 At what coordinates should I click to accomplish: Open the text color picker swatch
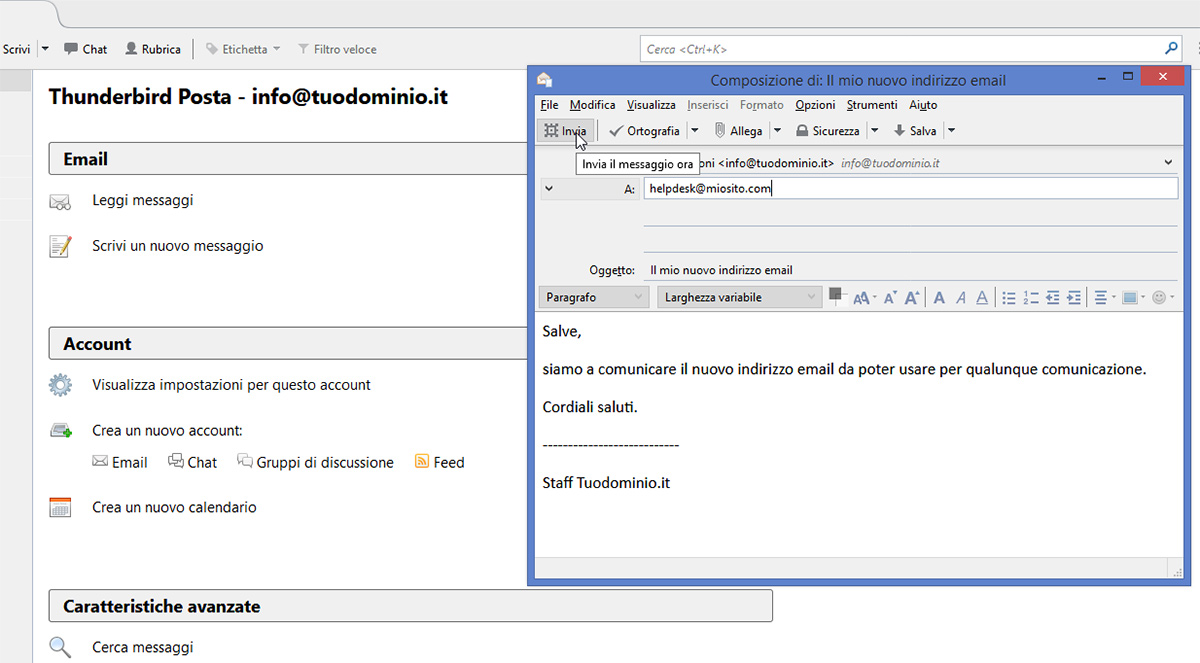pyautogui.click(x=836, y=296)
